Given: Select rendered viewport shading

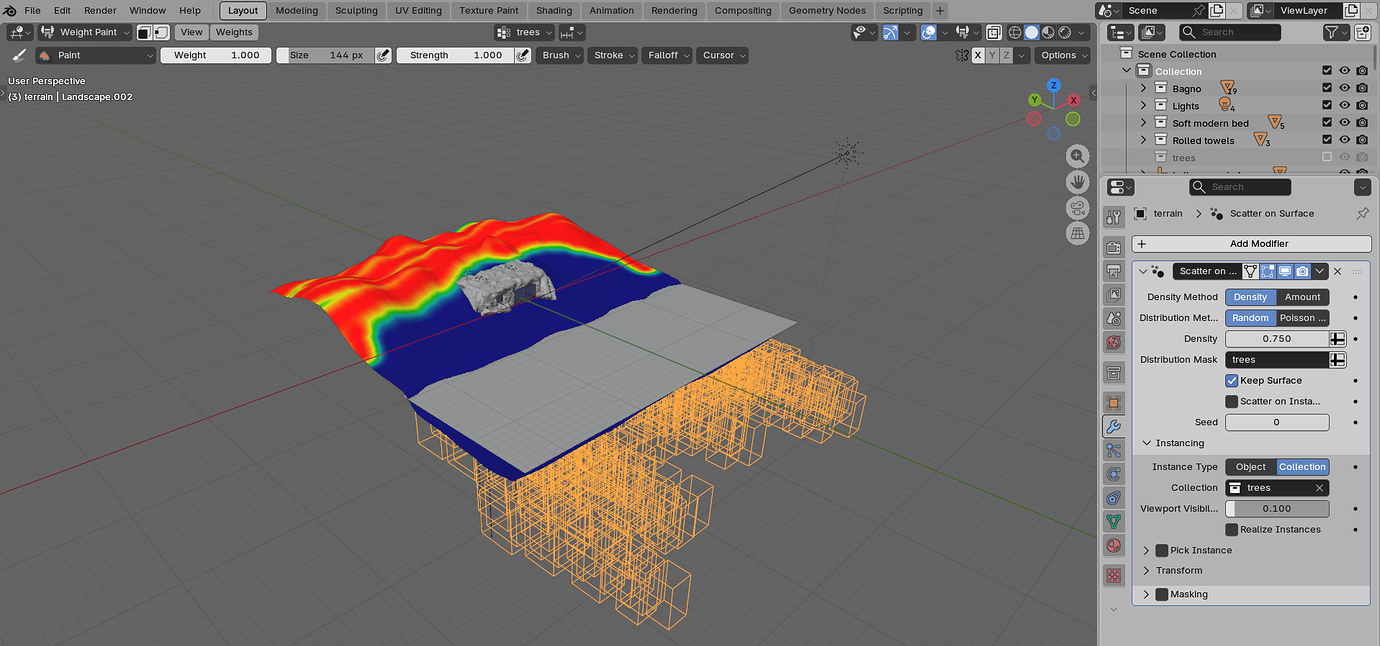Looking at the screenshot, I should 1063,33.
